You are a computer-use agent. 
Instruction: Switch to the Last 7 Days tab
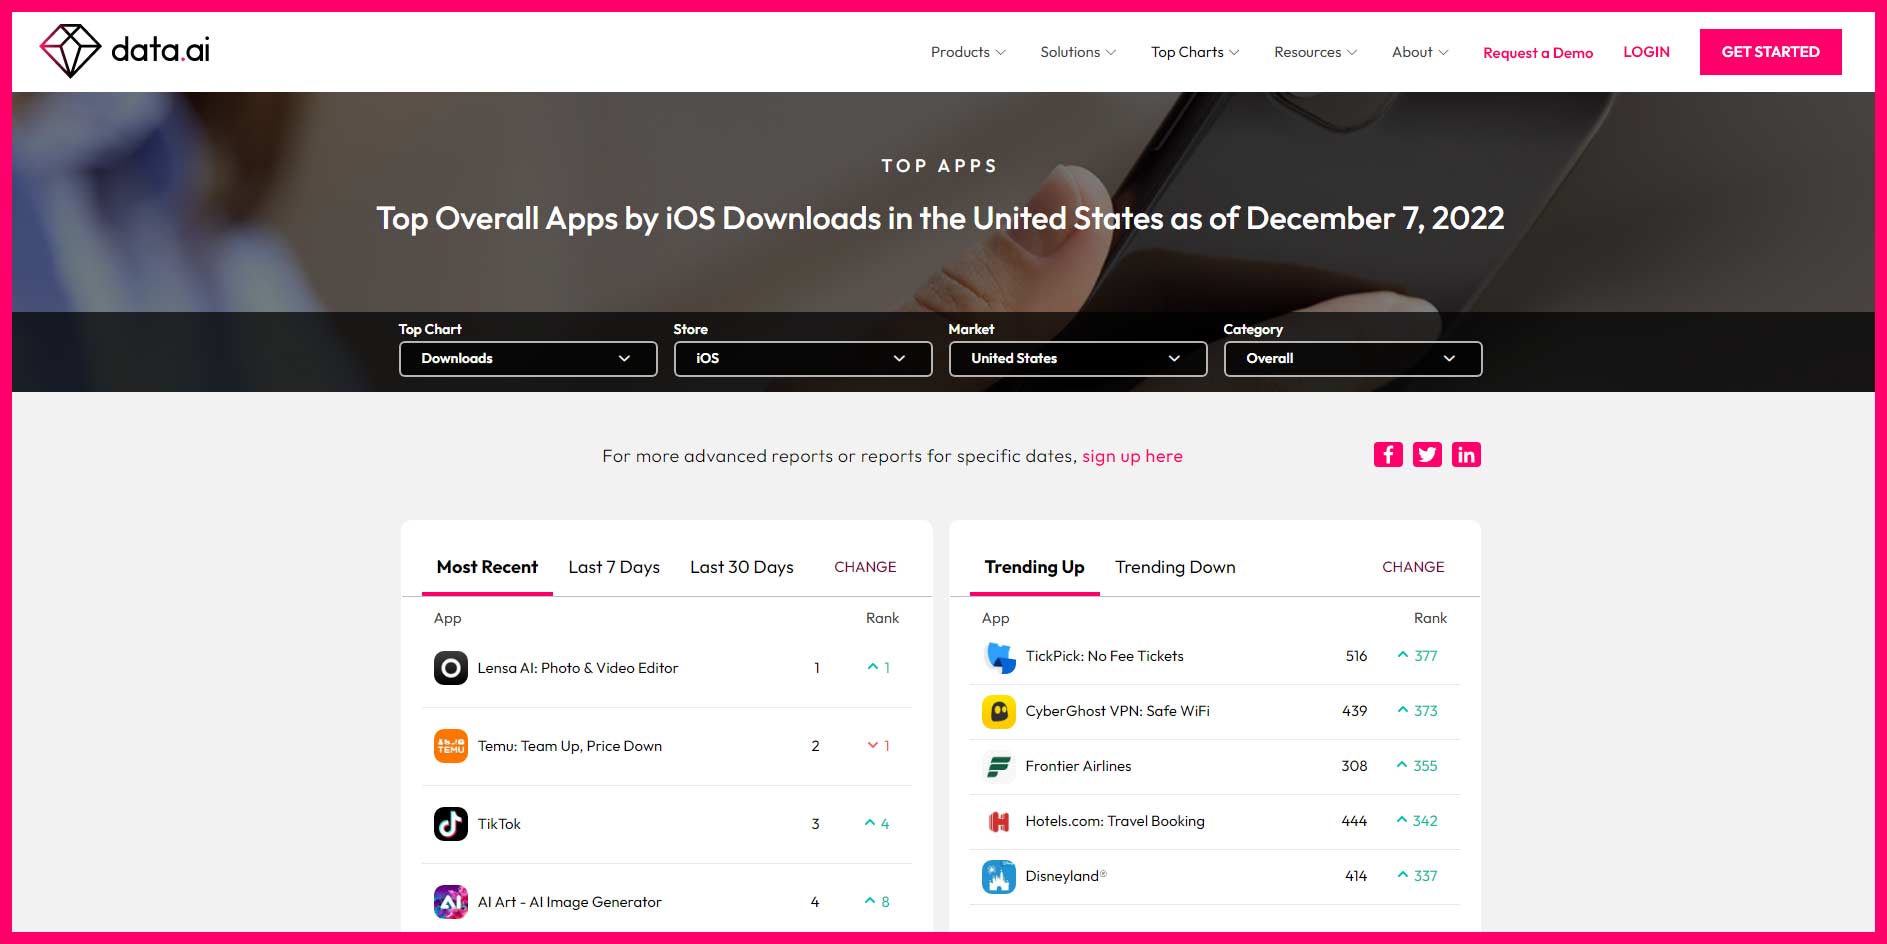pyautogui.click(x=613, y=567)
